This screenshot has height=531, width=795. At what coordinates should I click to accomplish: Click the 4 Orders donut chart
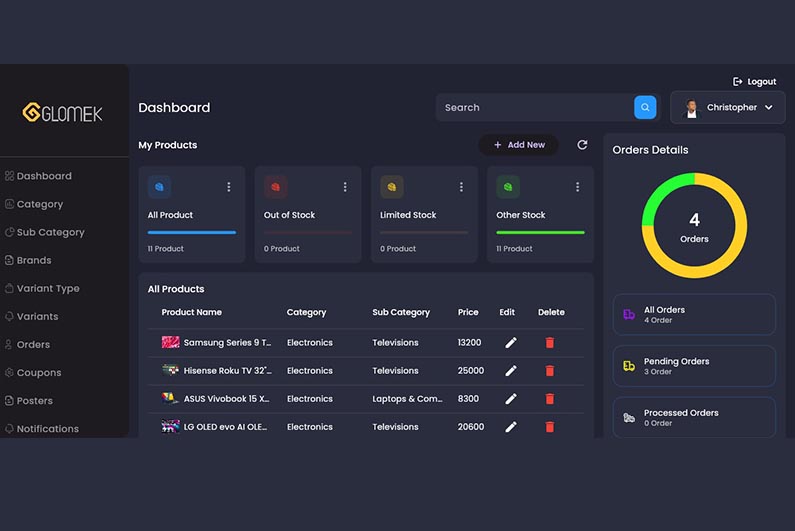pyautogui.click(x=694, y=226)
